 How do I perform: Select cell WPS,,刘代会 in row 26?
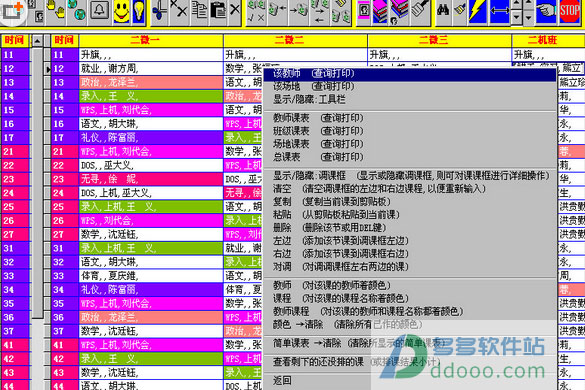(x=151, y=221)
